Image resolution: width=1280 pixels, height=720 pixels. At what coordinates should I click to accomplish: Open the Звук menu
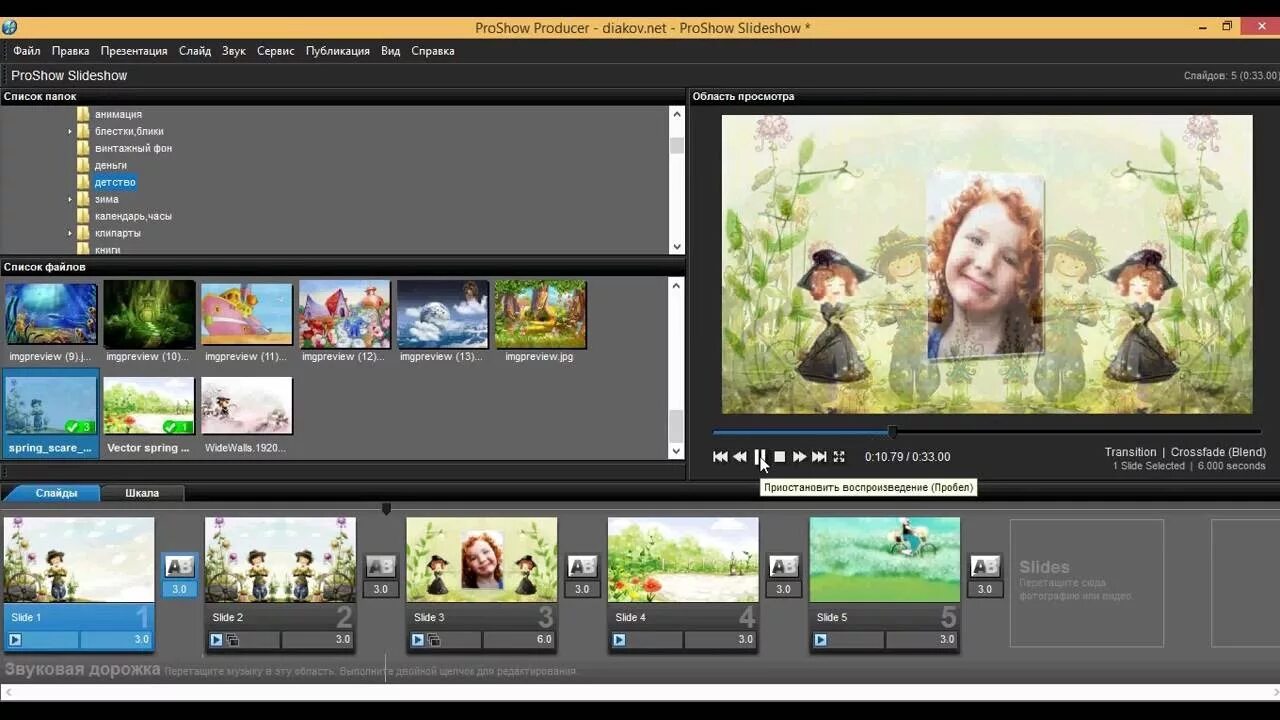[x=234, y=51]
